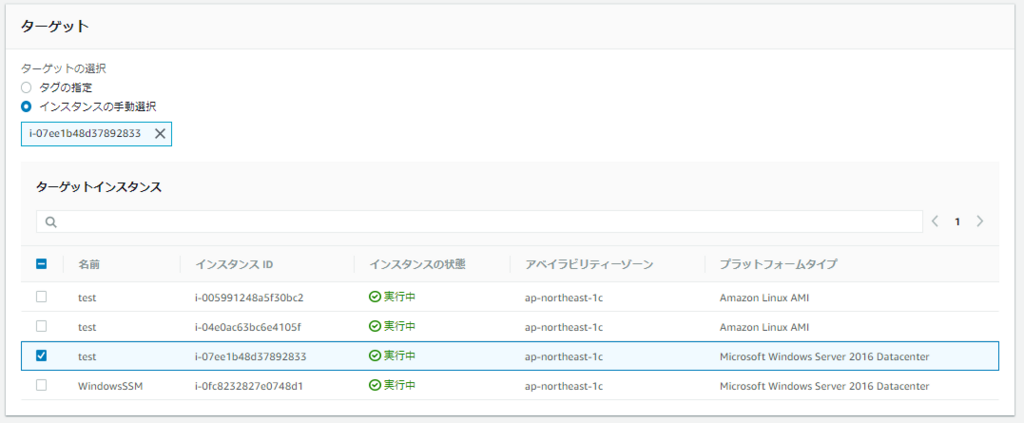
Task: Click the ターゲットインスタンス heading
Action: (x=99, y=187)
